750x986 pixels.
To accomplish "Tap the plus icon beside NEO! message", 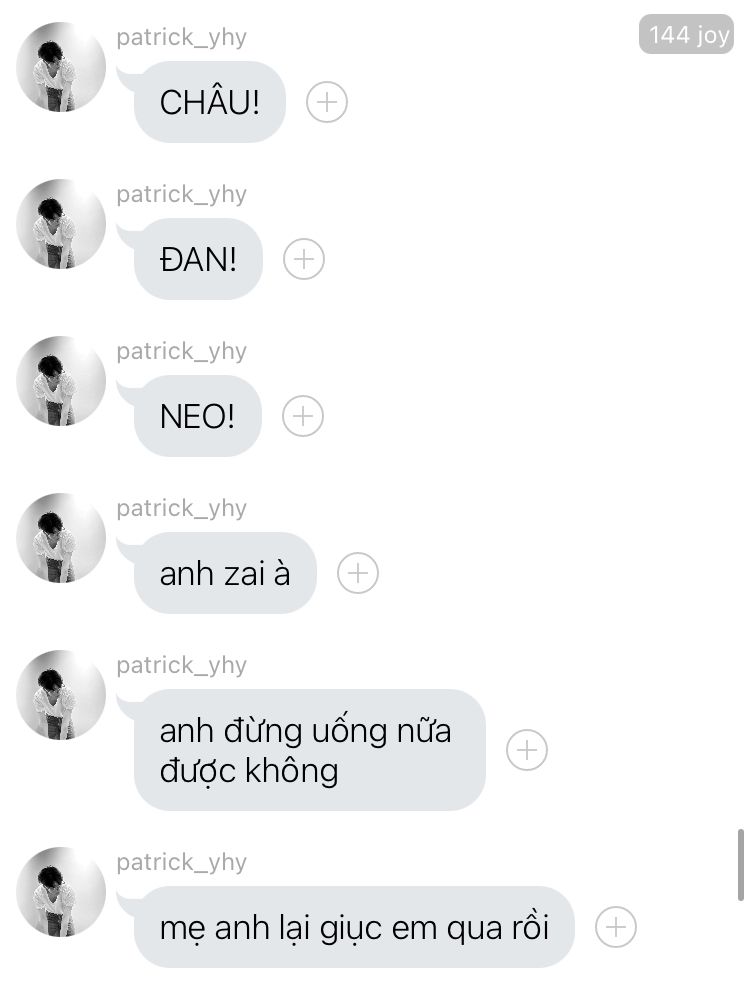I will [302, 416].
